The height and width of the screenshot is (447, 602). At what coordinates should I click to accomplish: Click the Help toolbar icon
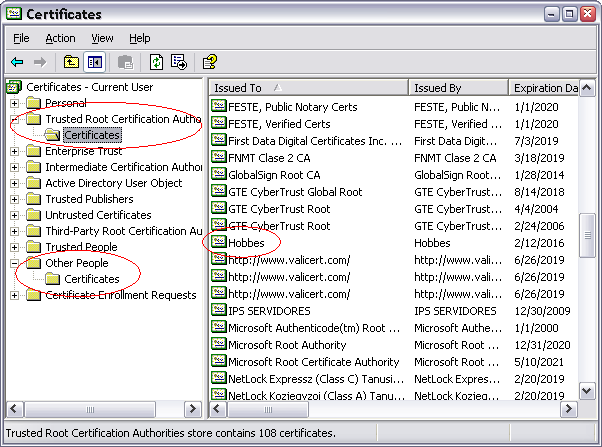click(x=209, y=62)
